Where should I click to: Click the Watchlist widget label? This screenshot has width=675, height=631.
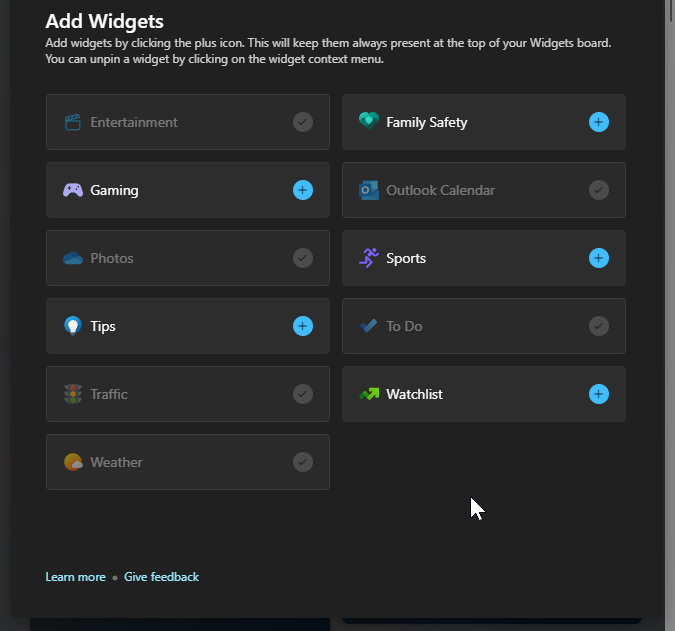point(414,394)
